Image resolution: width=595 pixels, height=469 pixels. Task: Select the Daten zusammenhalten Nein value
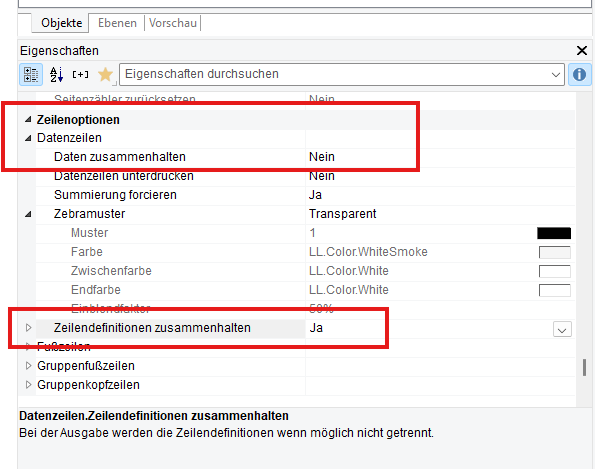click(x=322, y=157)
